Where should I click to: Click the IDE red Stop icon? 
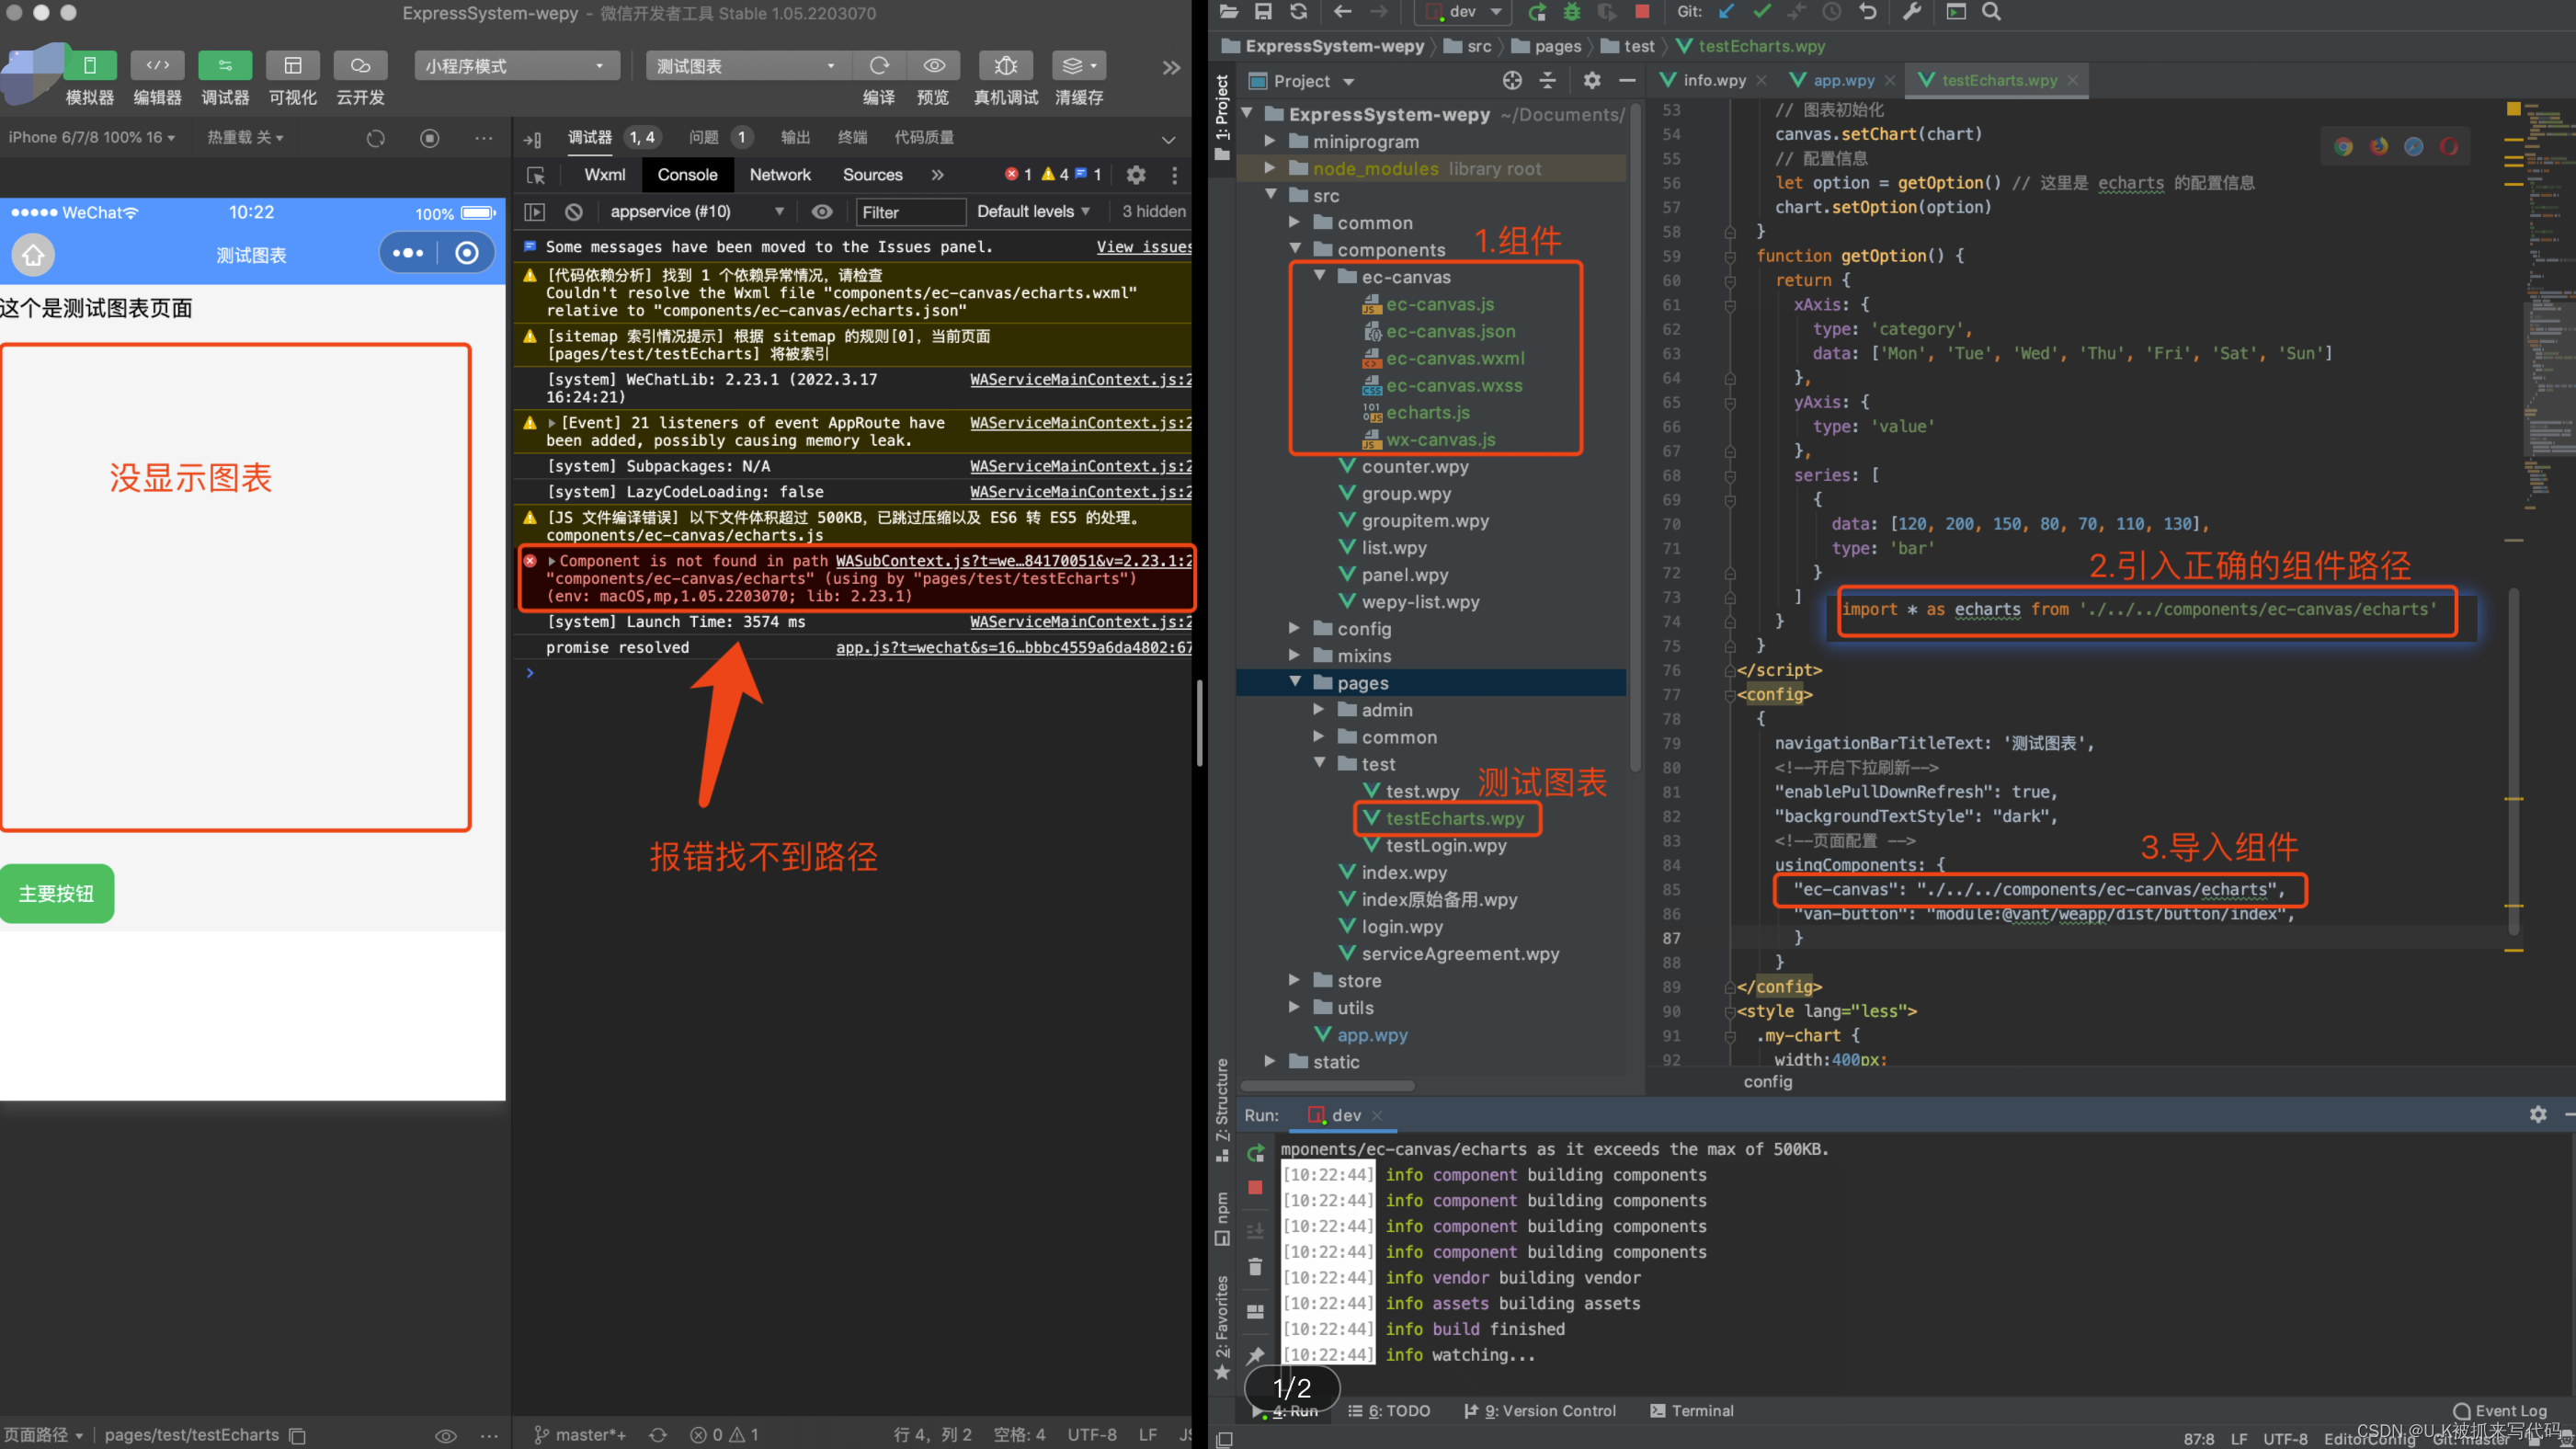point(1642,11)
